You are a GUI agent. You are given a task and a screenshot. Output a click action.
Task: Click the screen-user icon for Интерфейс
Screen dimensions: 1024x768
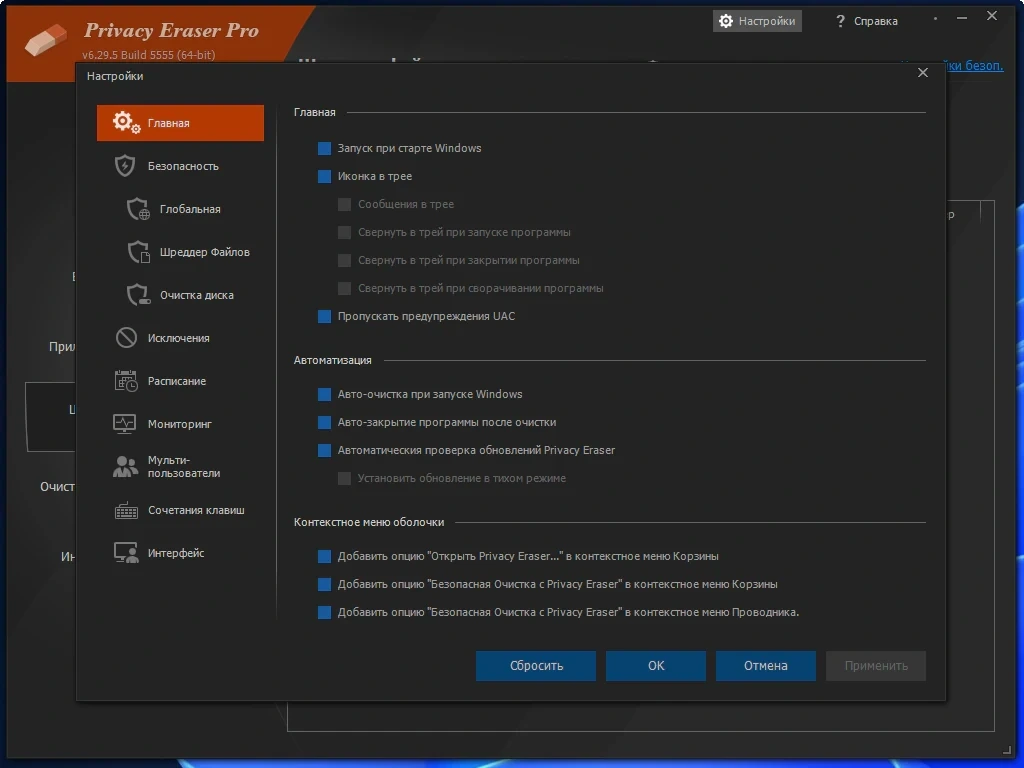(x=126, y=553)
